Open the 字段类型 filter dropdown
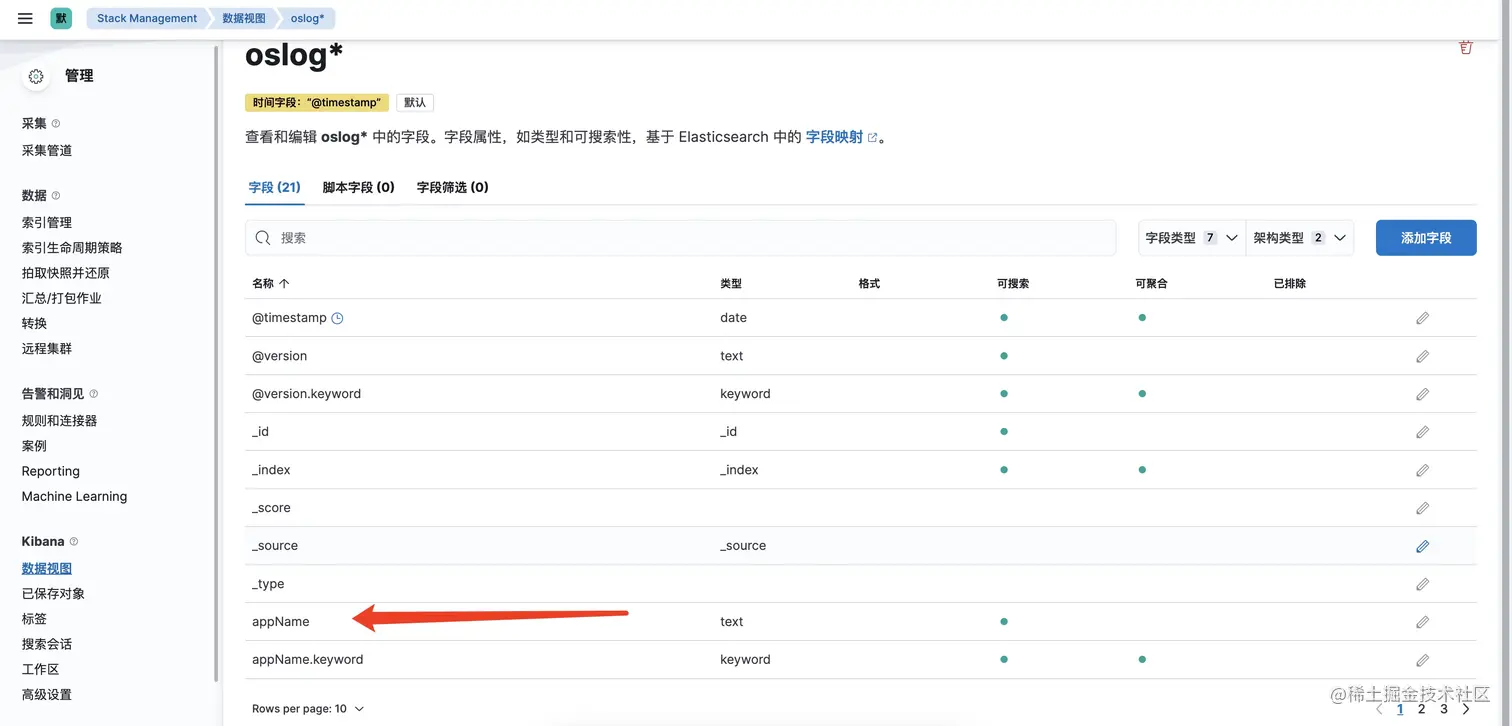 click(x=1192, y=238)
